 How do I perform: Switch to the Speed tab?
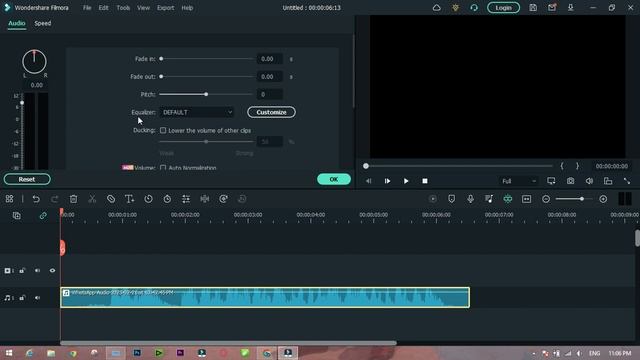pyautogui.click(x=43, y=23)
